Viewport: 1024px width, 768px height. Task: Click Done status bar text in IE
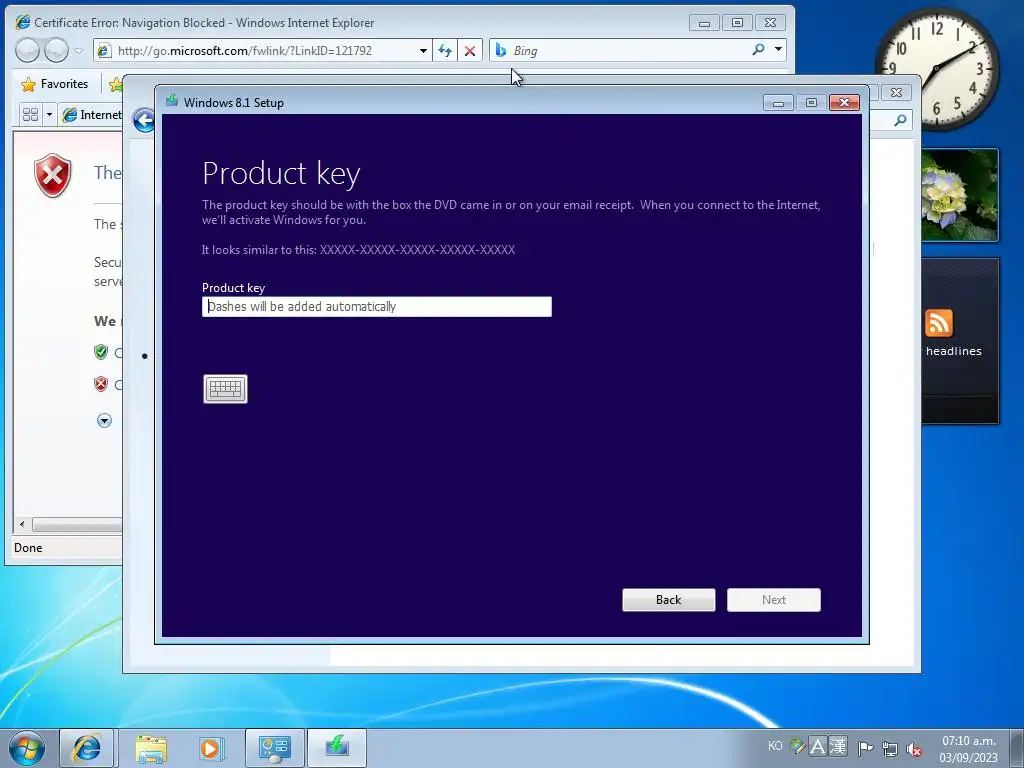coord(28,548)
